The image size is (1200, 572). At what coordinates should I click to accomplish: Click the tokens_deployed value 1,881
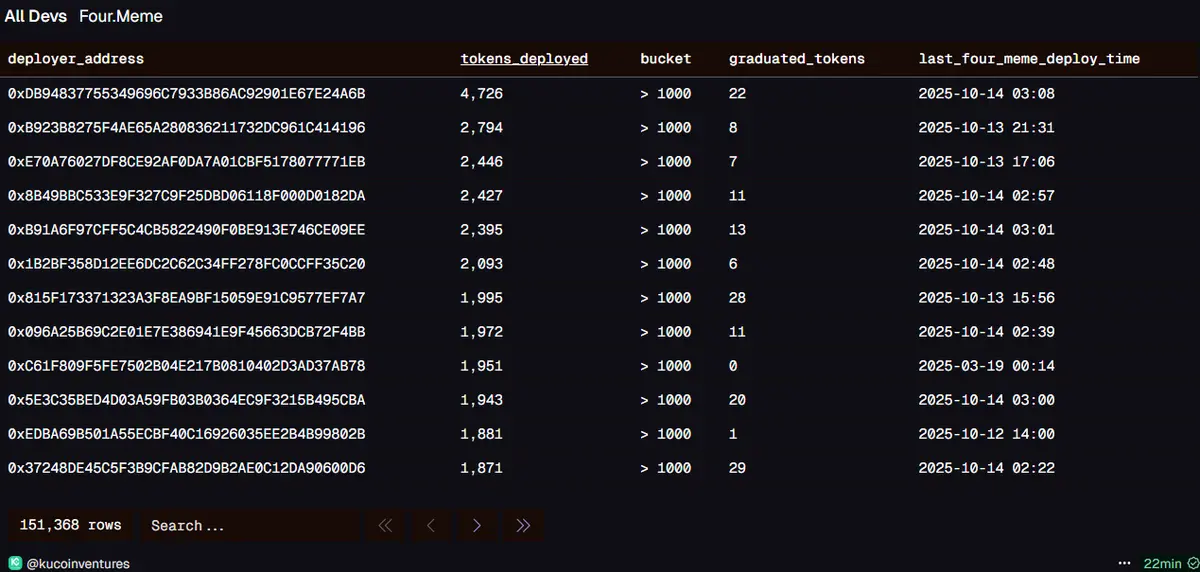[x=481, y=434]
